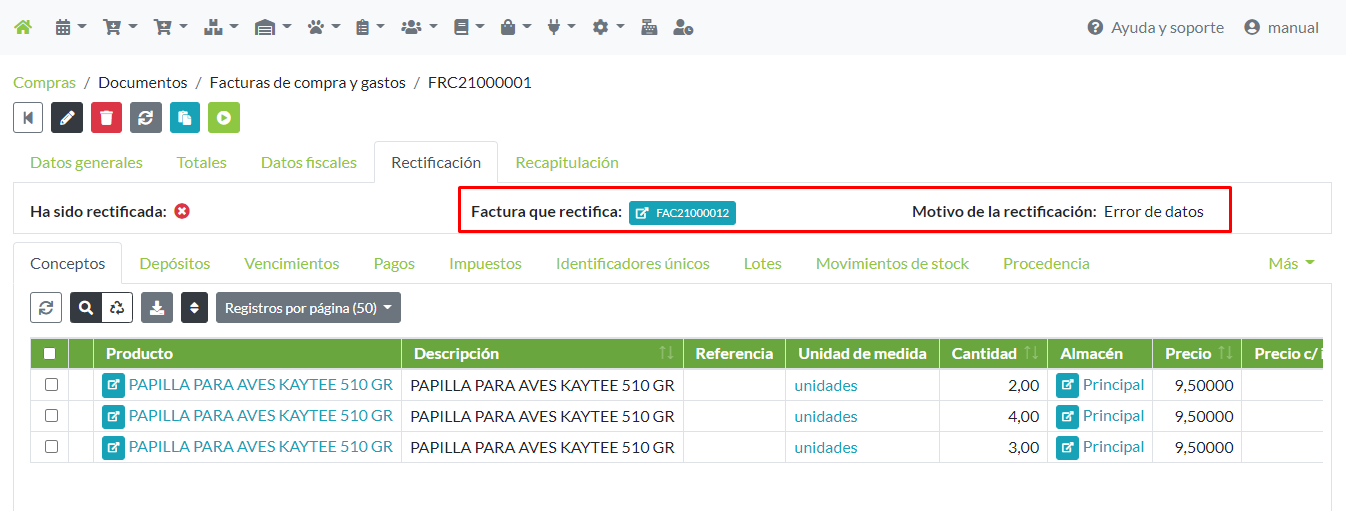Check the row with quantity 2,00
The height and width of the screenshot is (511, 1346).
(51, 385)
